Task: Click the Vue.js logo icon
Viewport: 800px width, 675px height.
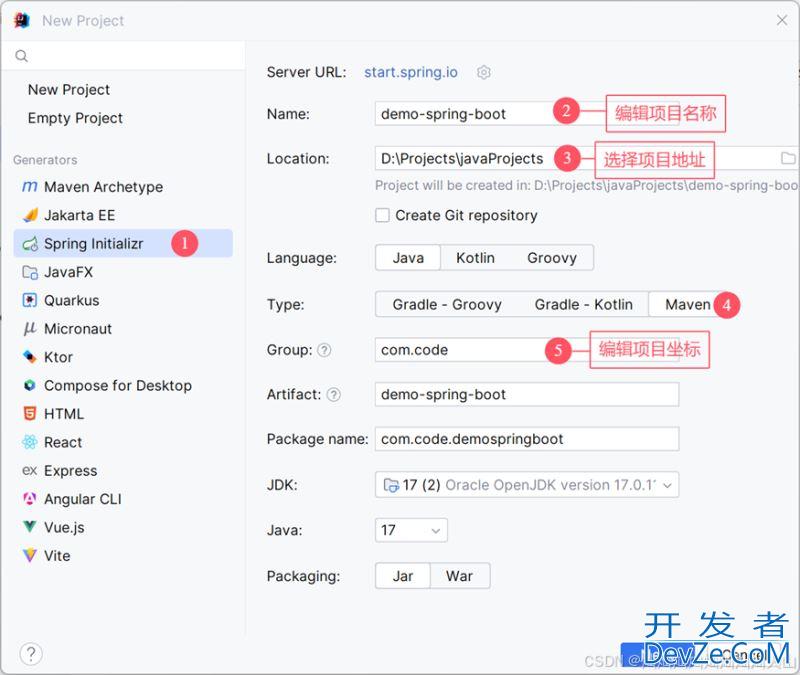Action: (30, 527)
